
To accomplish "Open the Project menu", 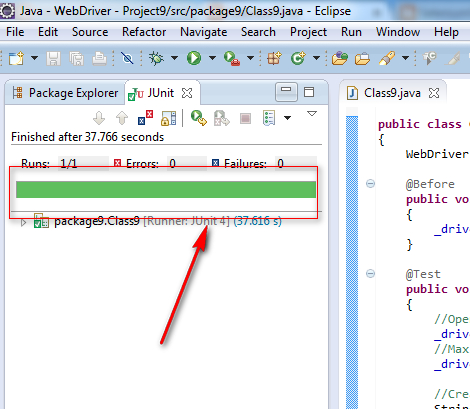I will (308, 32).
